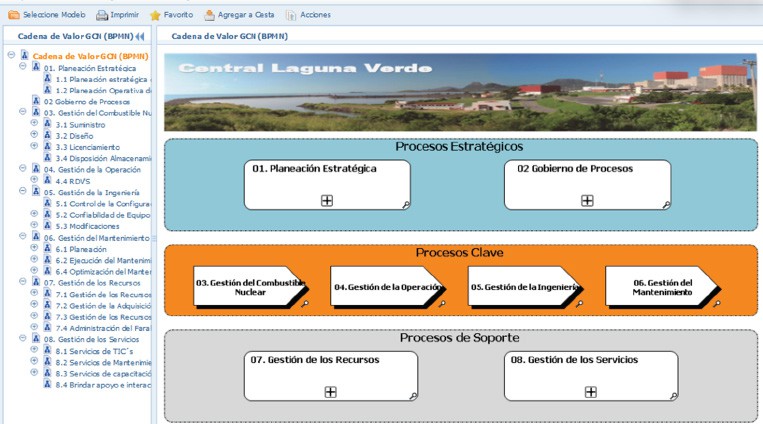The width and height of the screenshot is (763, 424).
Task: Click magnifier icon on 06. Gestión del Mantenimiento
Action: click(717, 301)
